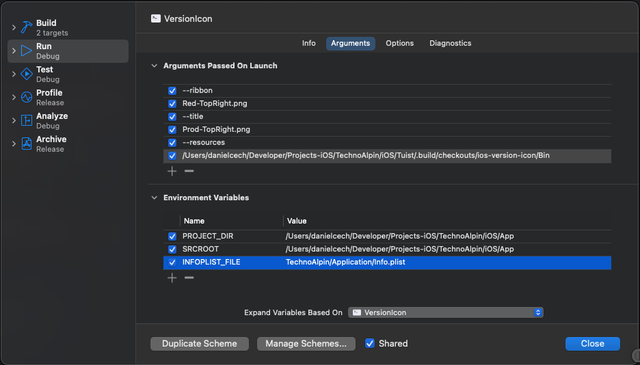Click the PROJECT_DIR path value
This screenshot has height=365, width=640.
[x=400, y=236]
